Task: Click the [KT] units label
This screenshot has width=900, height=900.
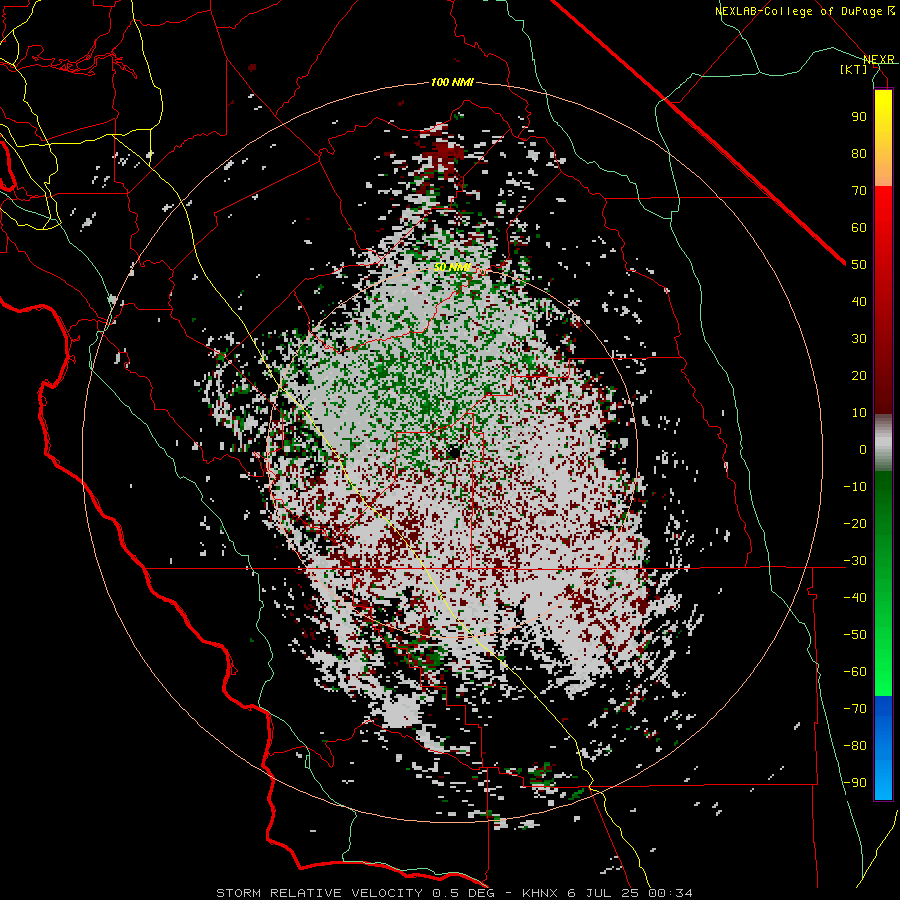Action: coord(854,69)
